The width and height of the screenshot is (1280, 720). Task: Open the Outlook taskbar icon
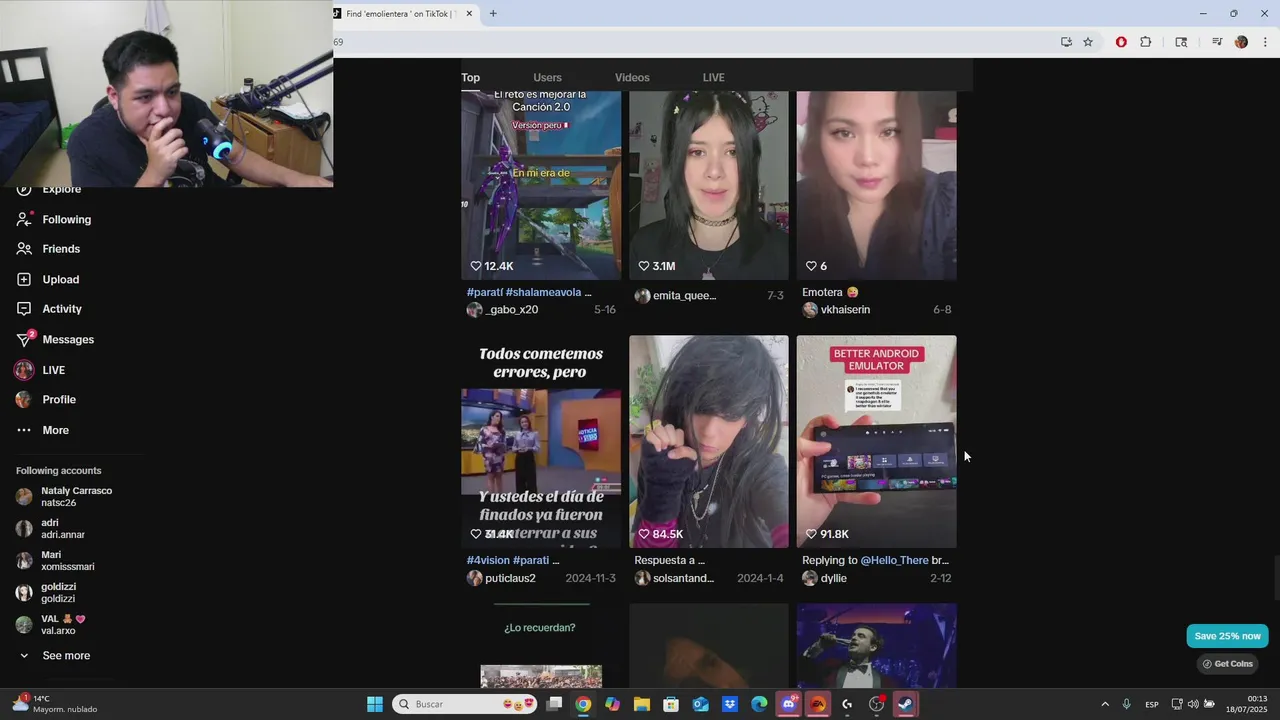(701, 704)
